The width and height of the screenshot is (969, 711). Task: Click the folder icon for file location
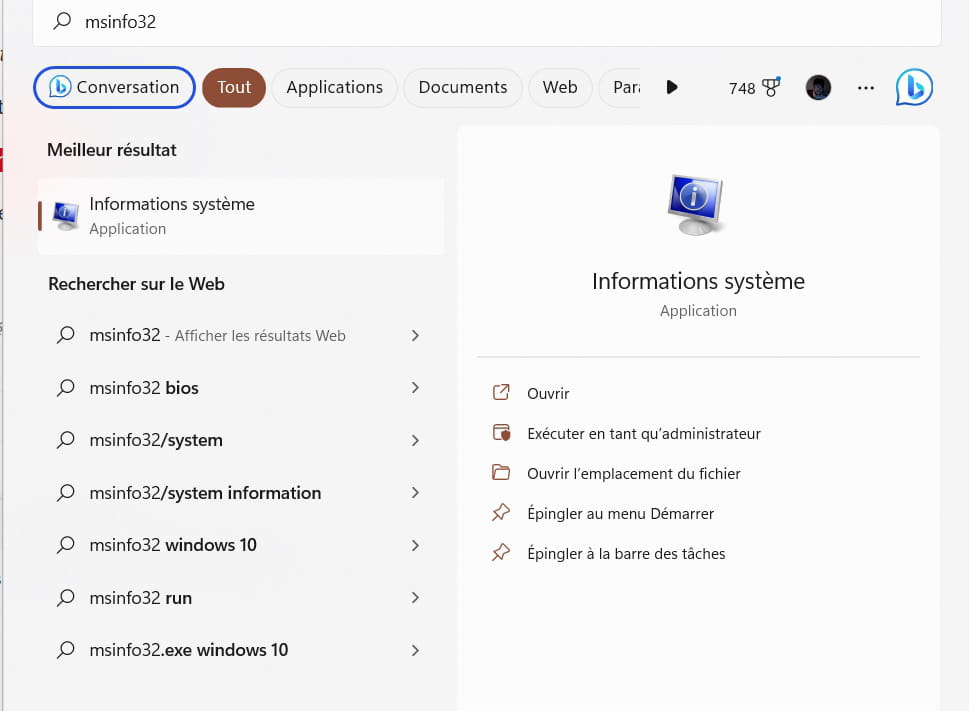click(501, 473)
